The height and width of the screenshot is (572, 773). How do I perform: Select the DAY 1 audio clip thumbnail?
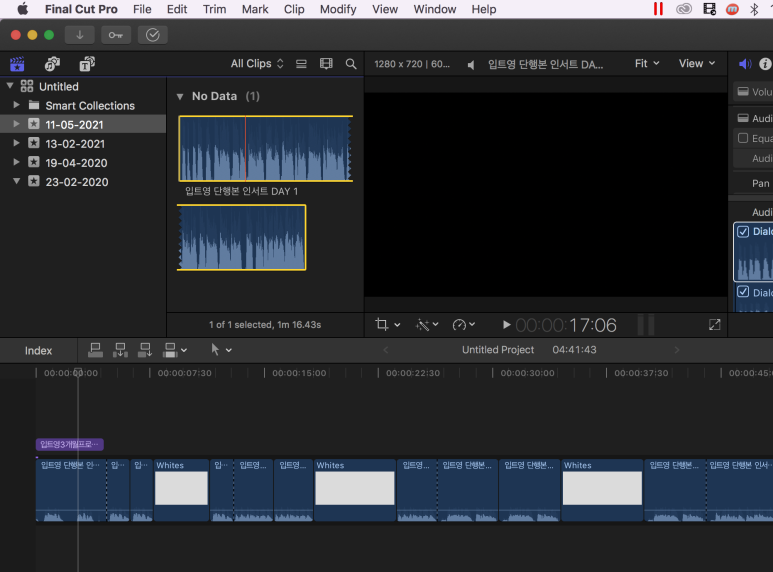point(266,148)
